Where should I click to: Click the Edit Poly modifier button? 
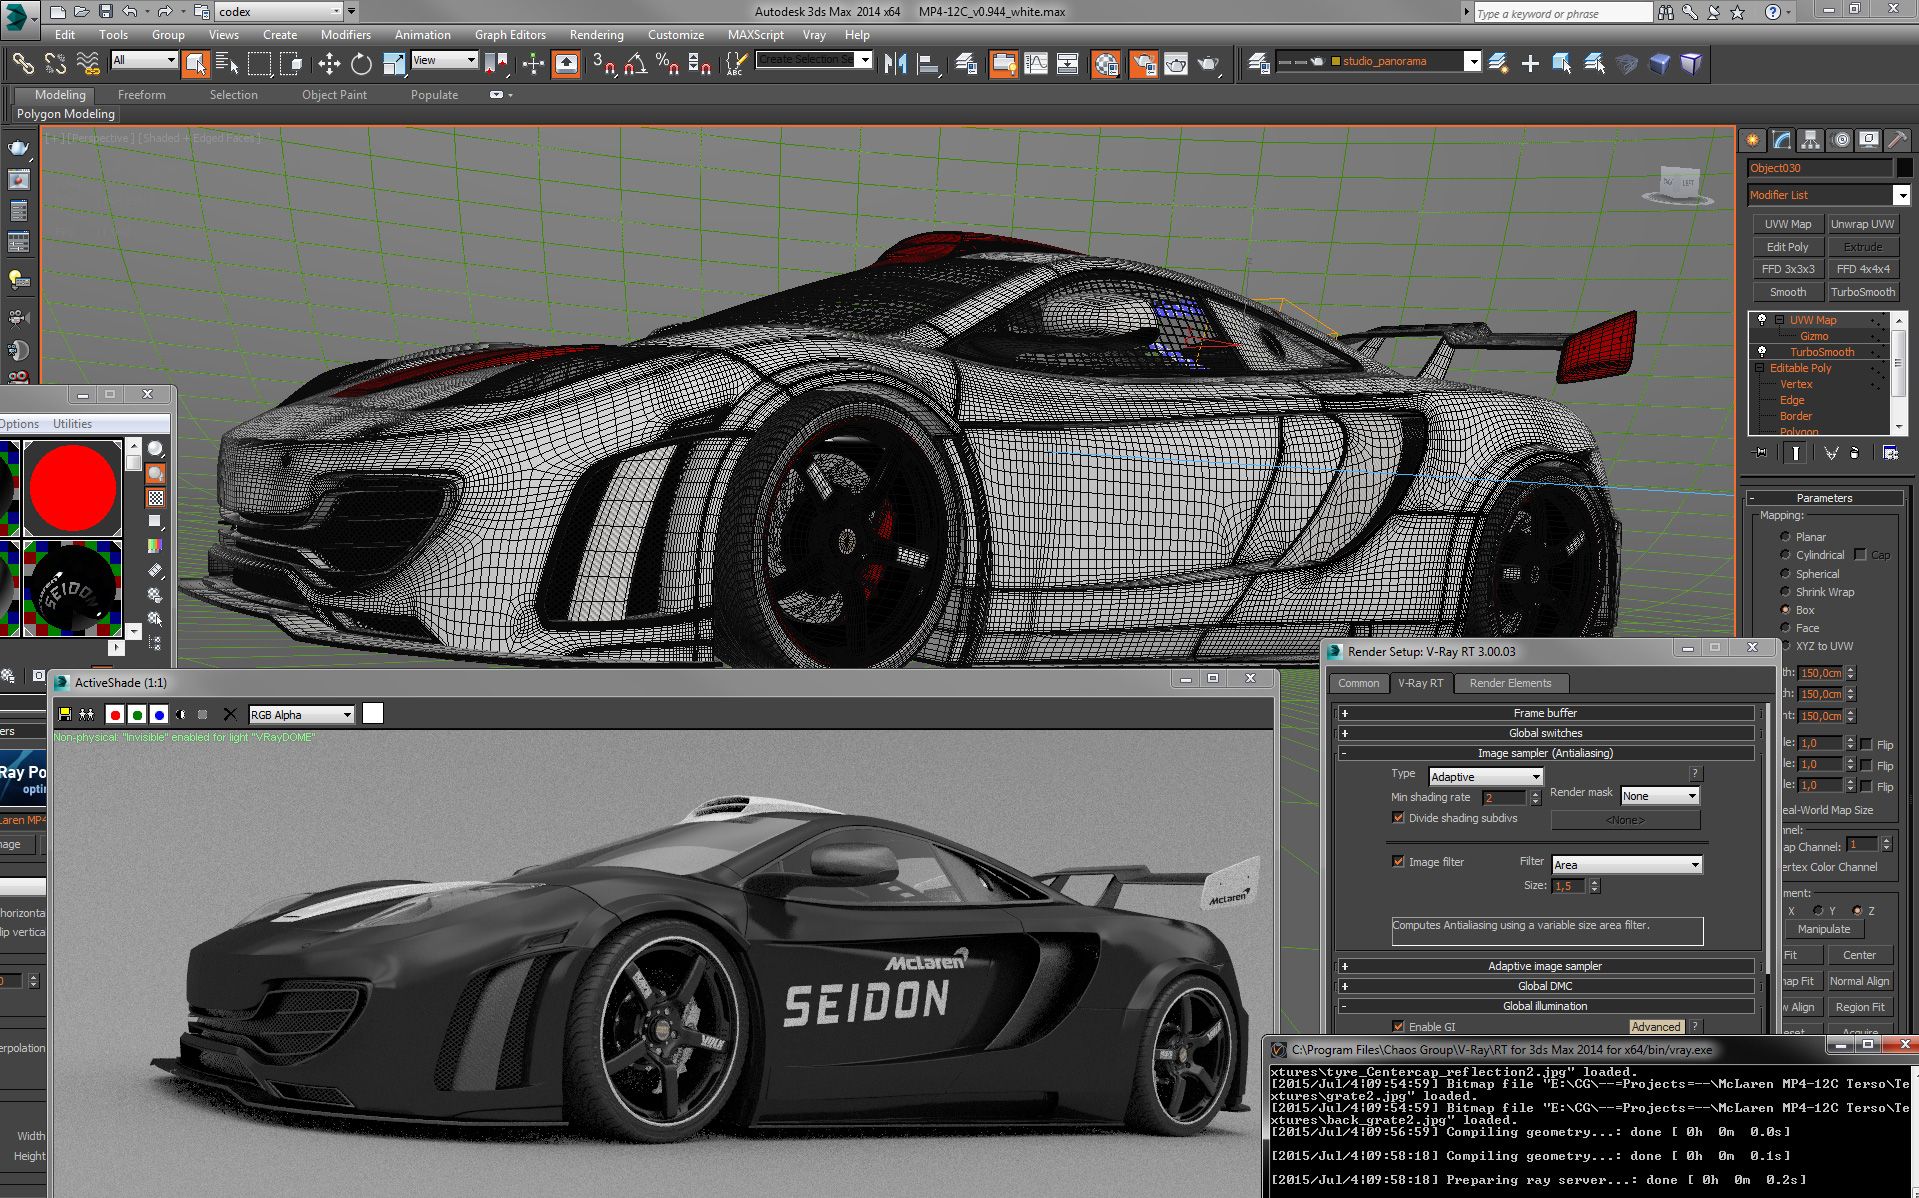click(x=1787, y=247)
